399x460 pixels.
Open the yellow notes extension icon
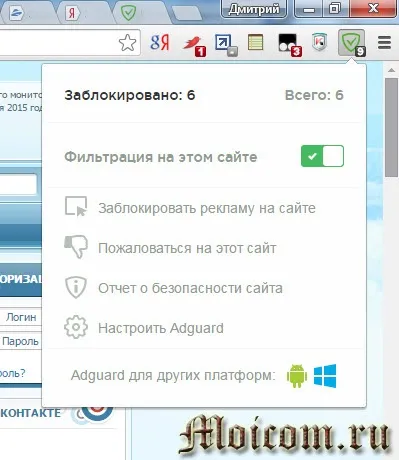[x=256, y=43]
